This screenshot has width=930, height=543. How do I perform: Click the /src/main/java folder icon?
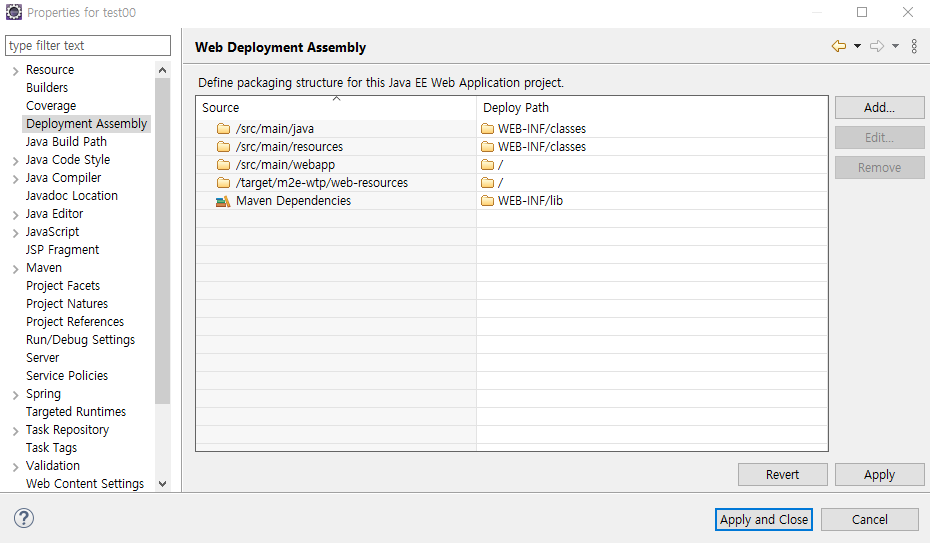[223, 129]
